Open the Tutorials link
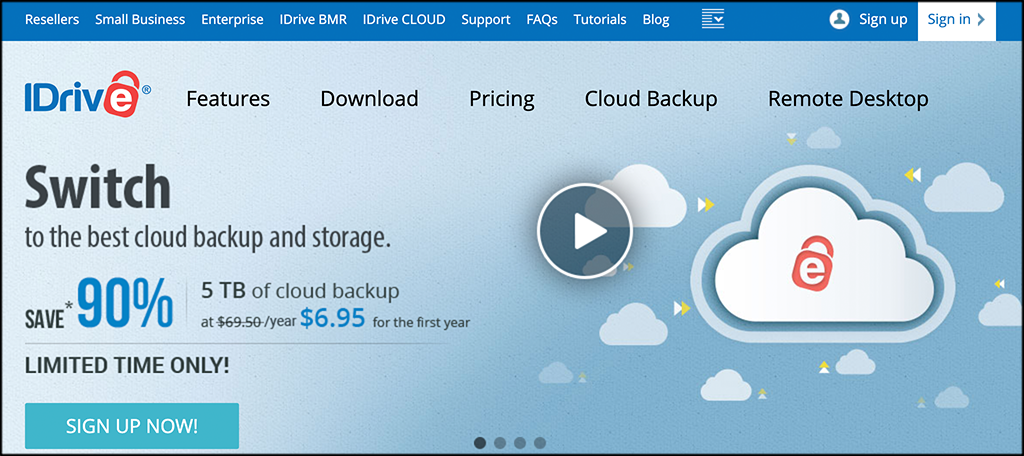Viewport: 1024px width, 456px height. [x=600, y=19]
